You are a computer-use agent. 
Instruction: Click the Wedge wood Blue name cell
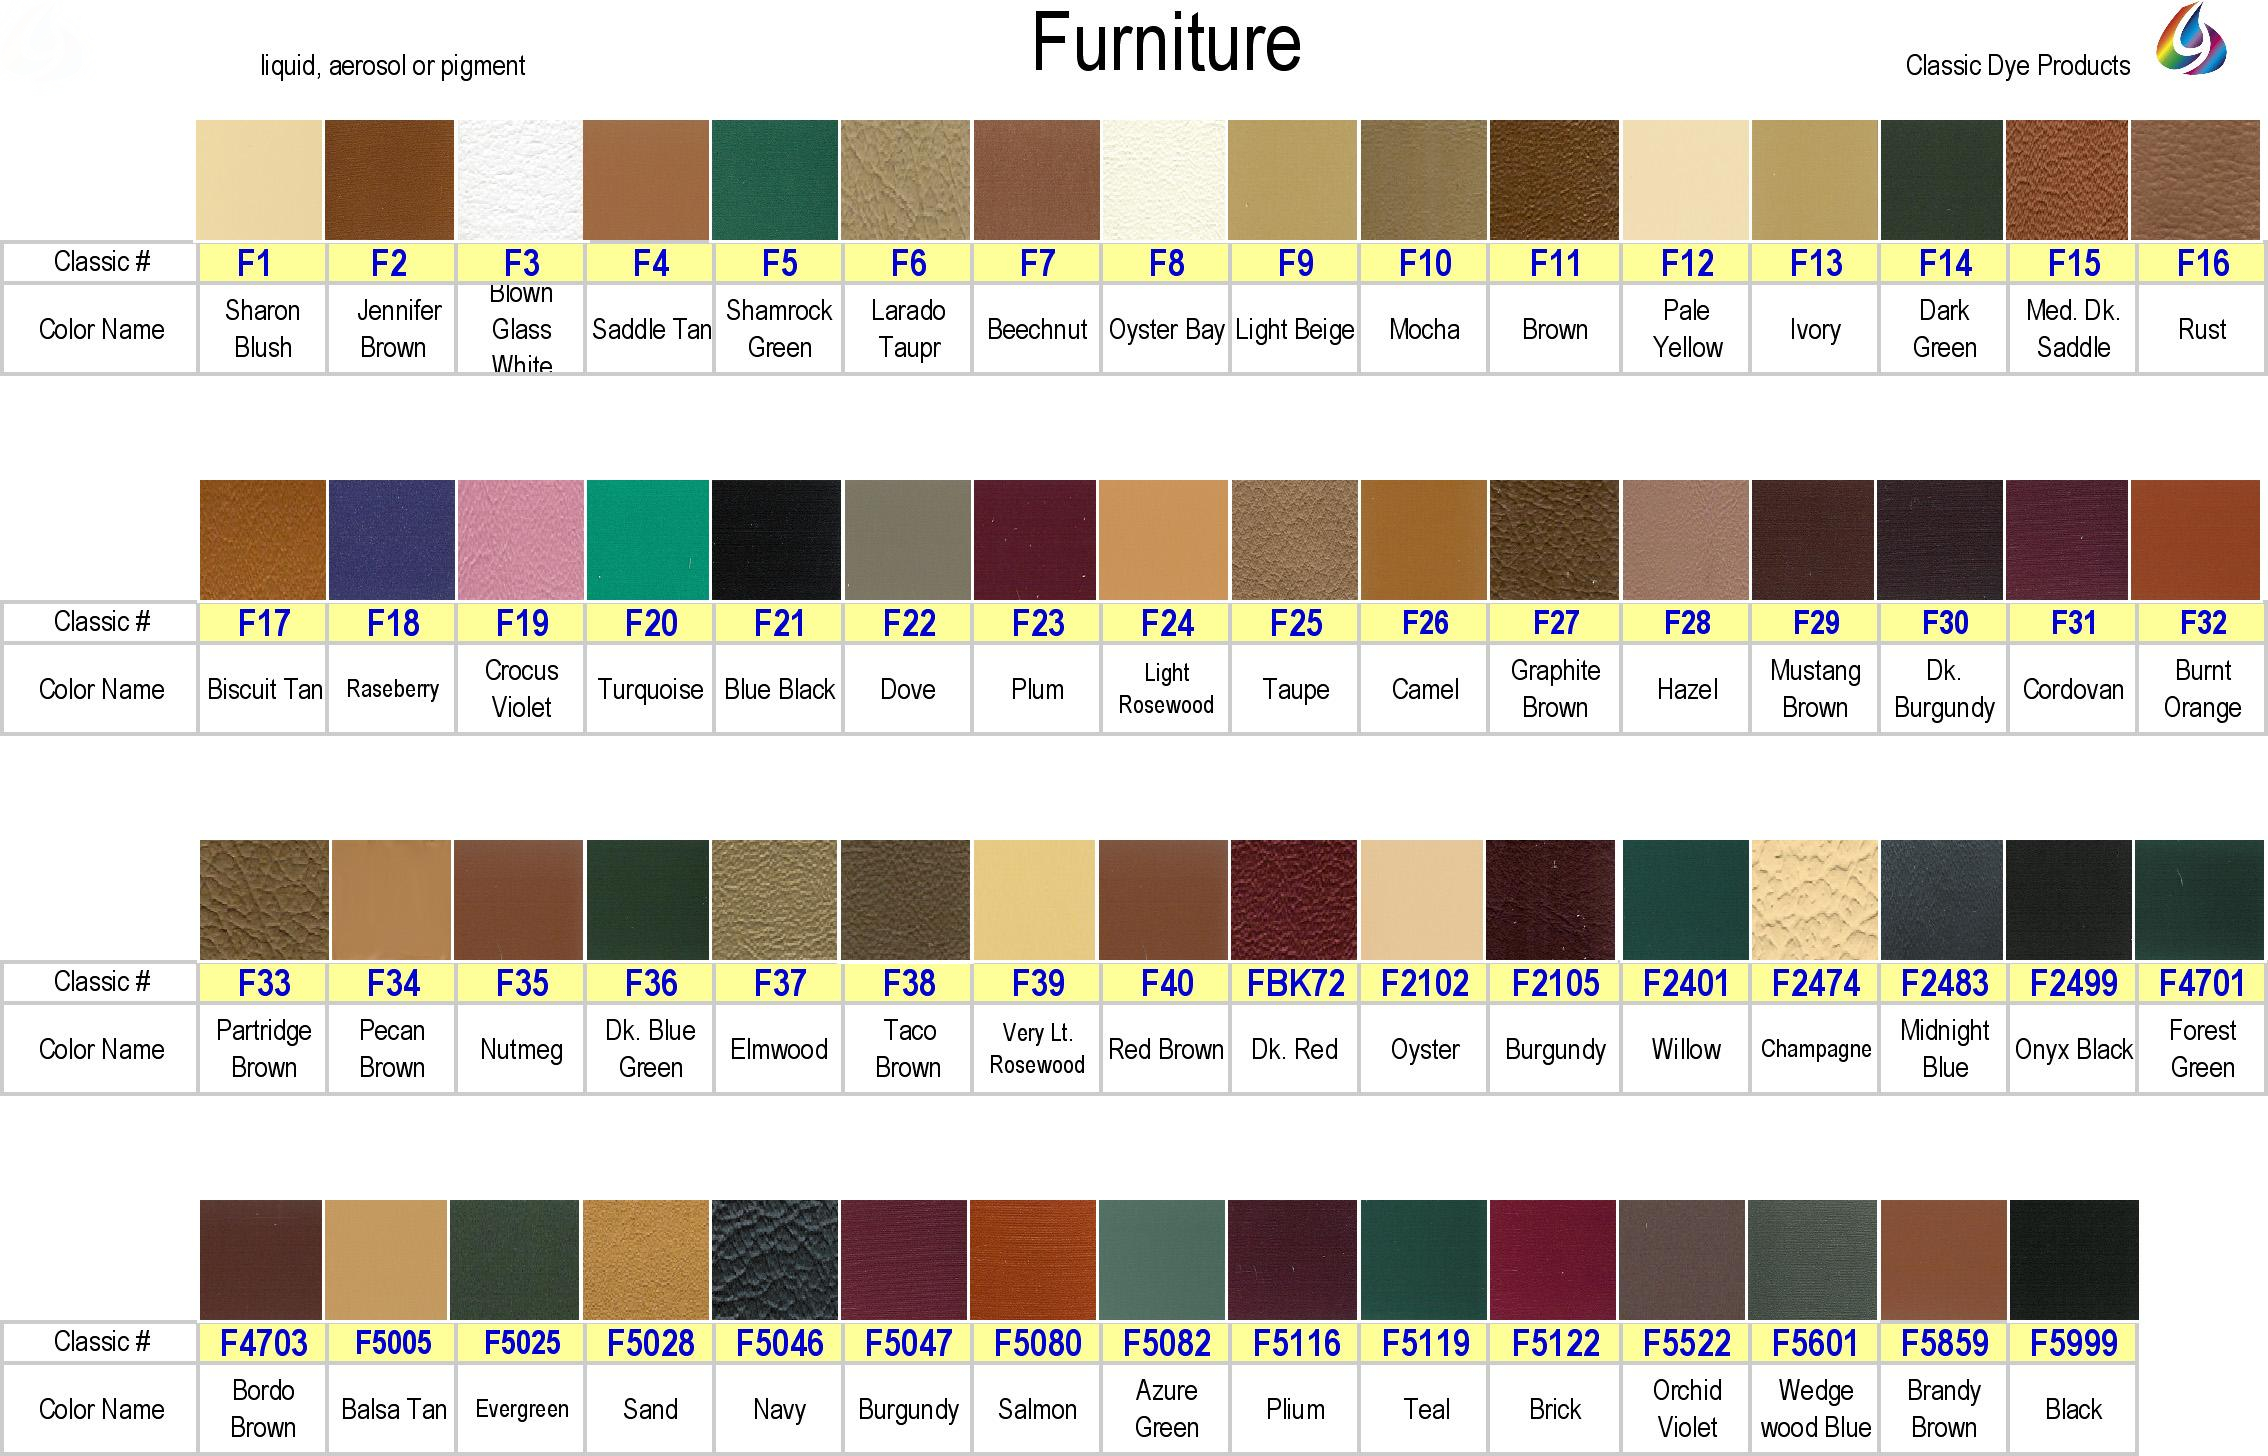1815,1409
